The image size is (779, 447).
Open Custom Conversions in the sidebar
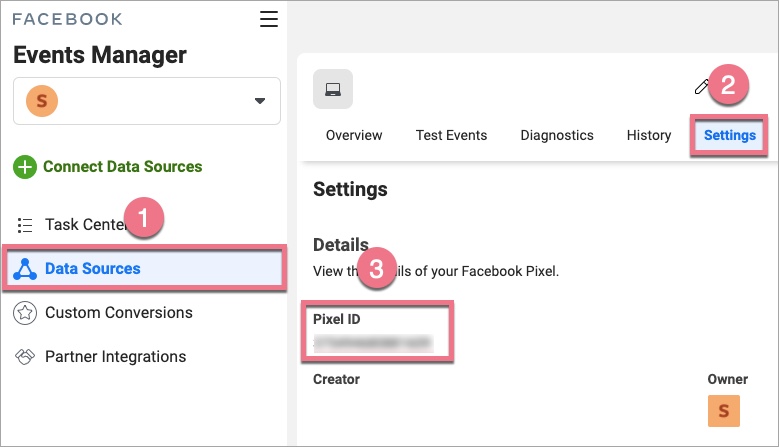point(118,313)
